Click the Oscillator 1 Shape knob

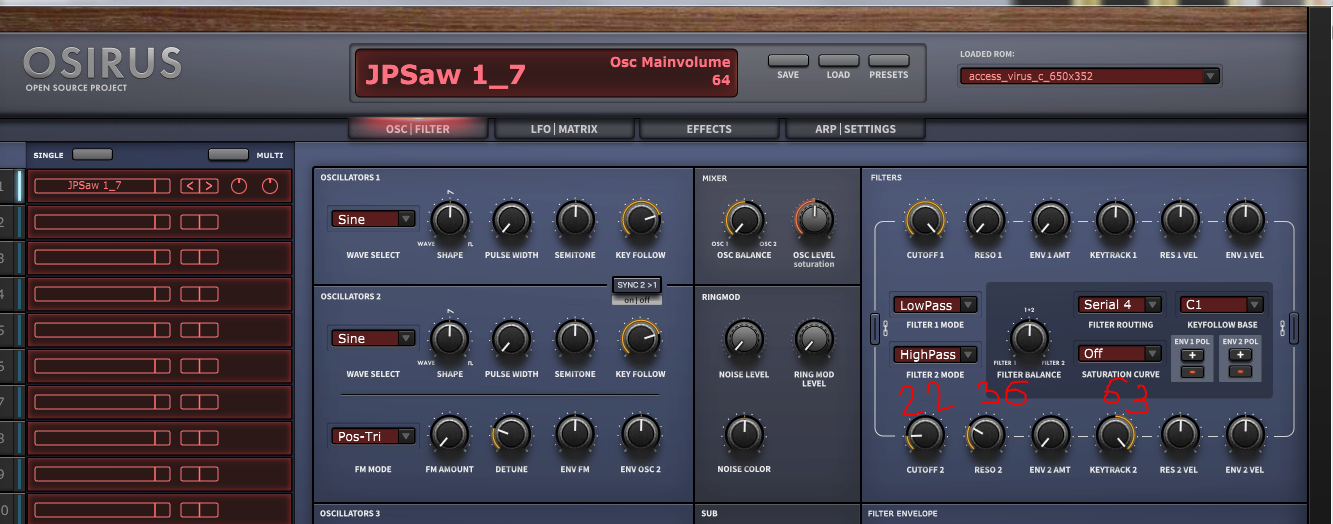point(450,219)
